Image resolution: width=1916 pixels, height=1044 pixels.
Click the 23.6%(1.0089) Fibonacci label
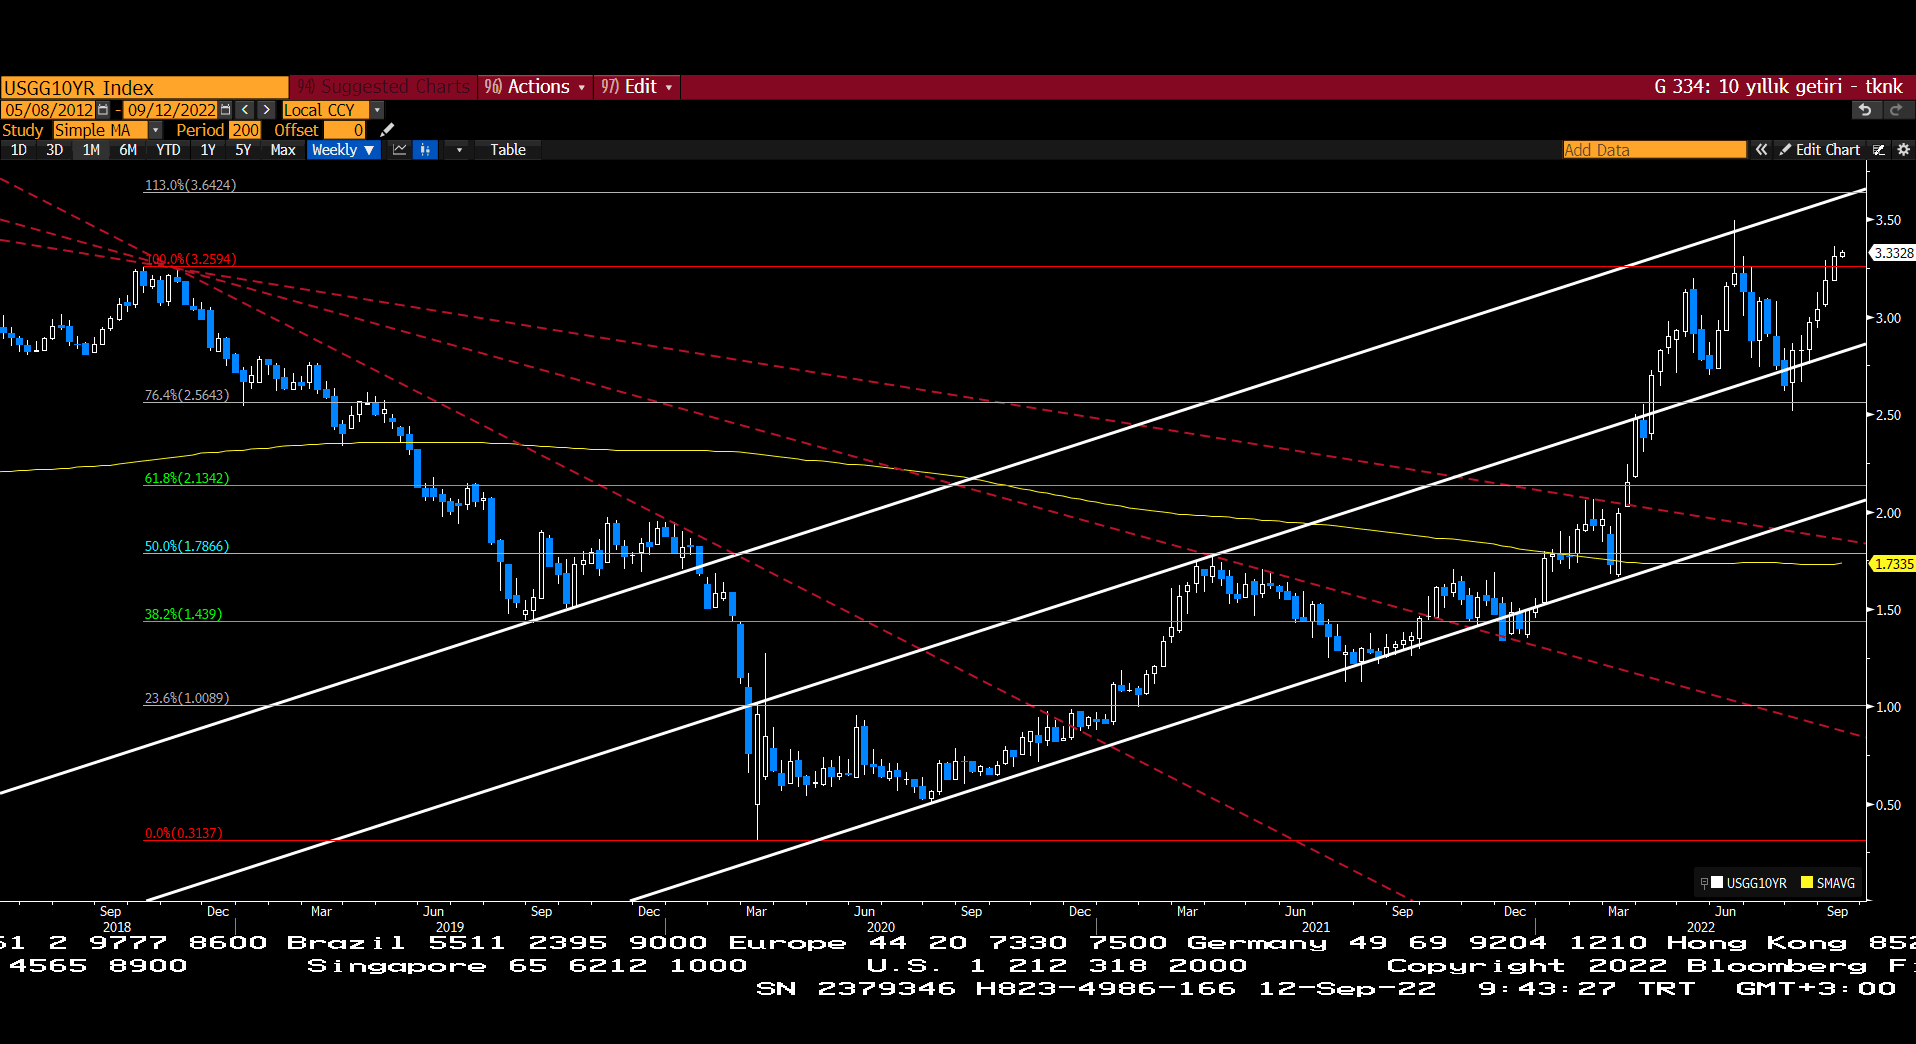coord(187,698)
